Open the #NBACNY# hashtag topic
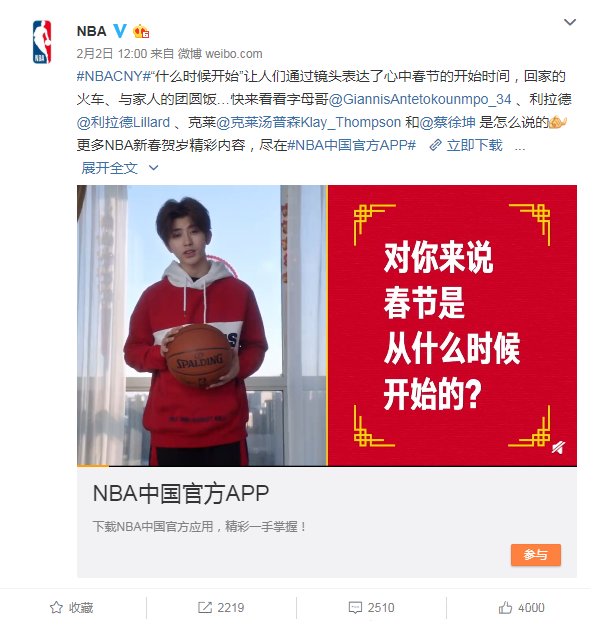This screenshot has width=590, height=621. (114, 76)
